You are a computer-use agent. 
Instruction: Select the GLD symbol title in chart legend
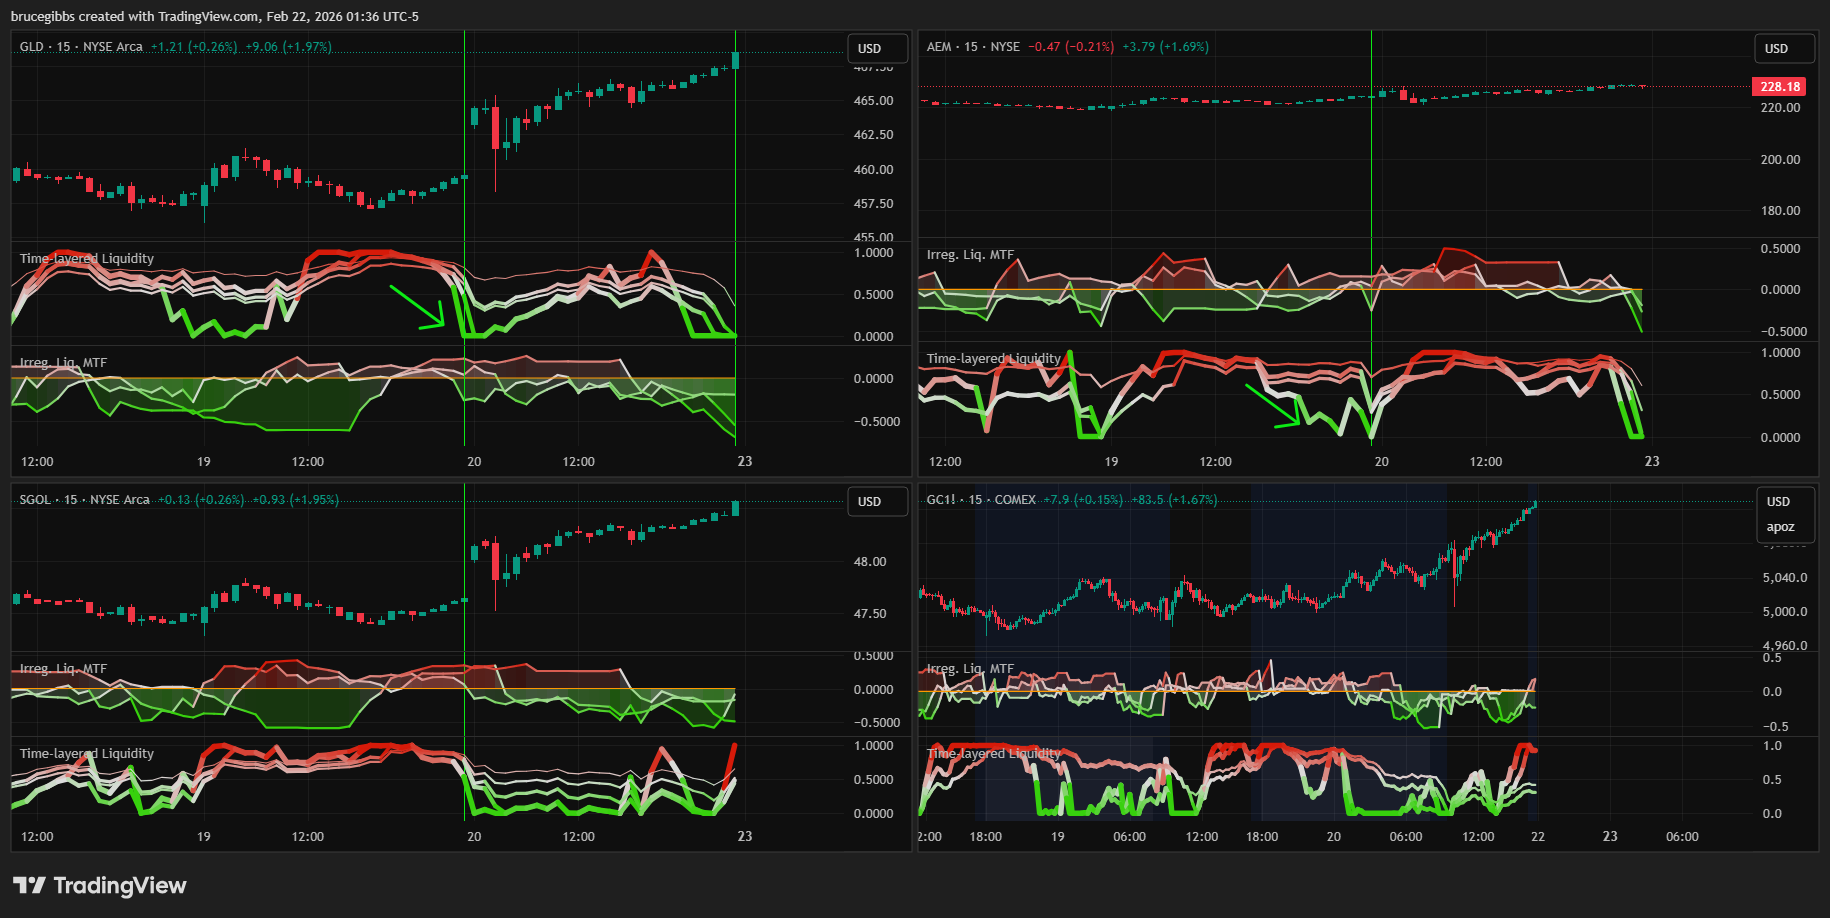tap(80, 47)
